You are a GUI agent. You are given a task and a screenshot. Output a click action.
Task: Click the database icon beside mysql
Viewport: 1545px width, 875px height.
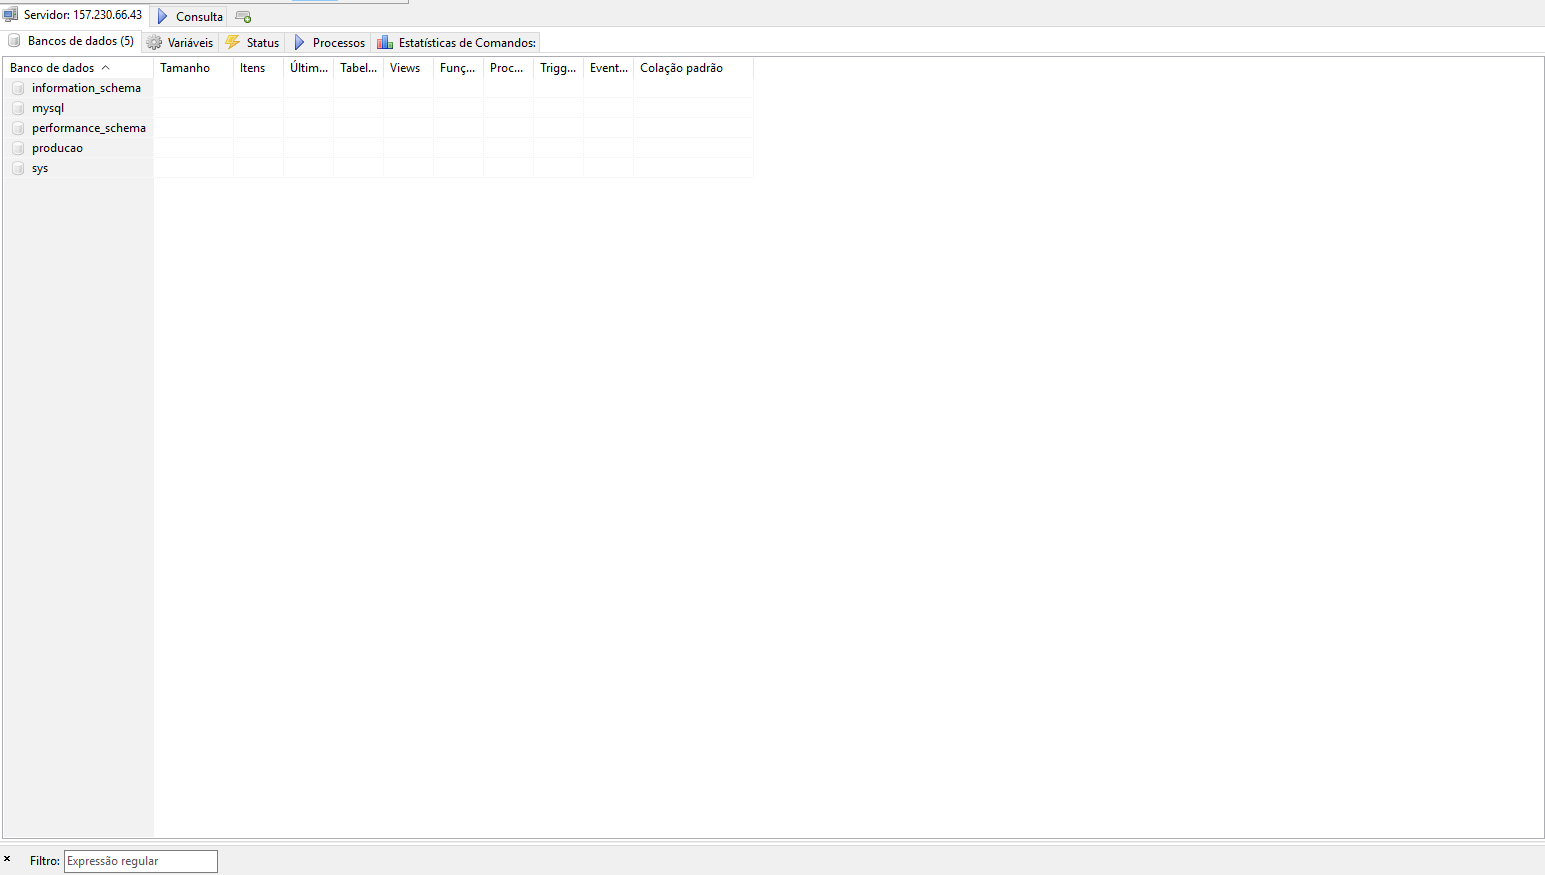click(x=17, y=107)
